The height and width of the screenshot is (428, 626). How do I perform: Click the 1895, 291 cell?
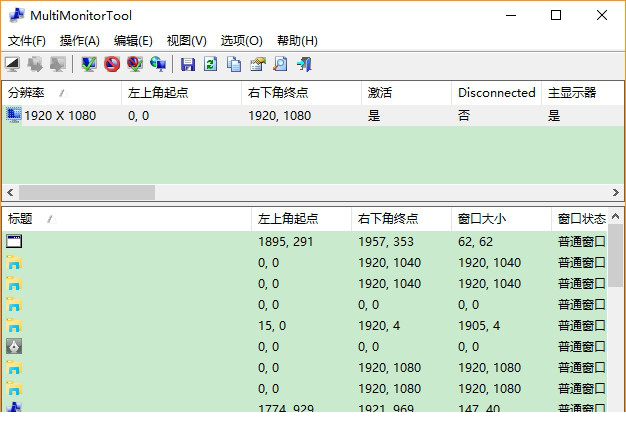pos(285,242)
